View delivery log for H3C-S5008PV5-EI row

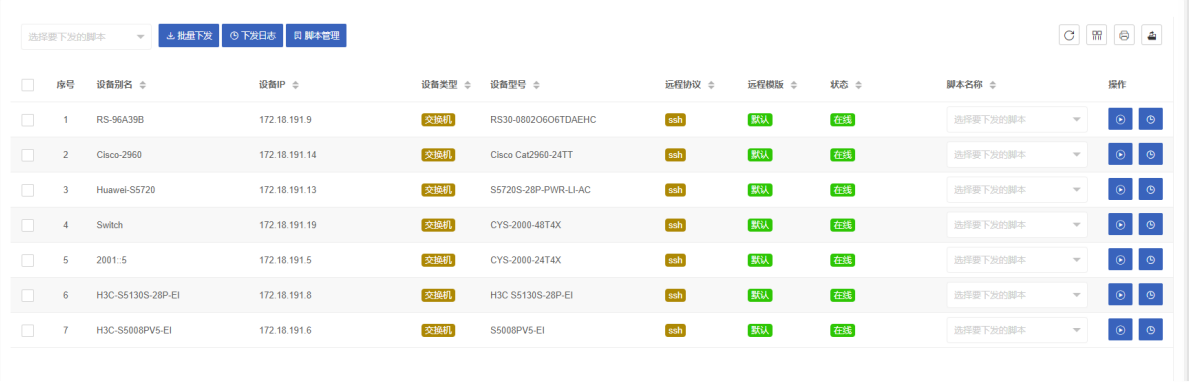[x=1151, y=330]
